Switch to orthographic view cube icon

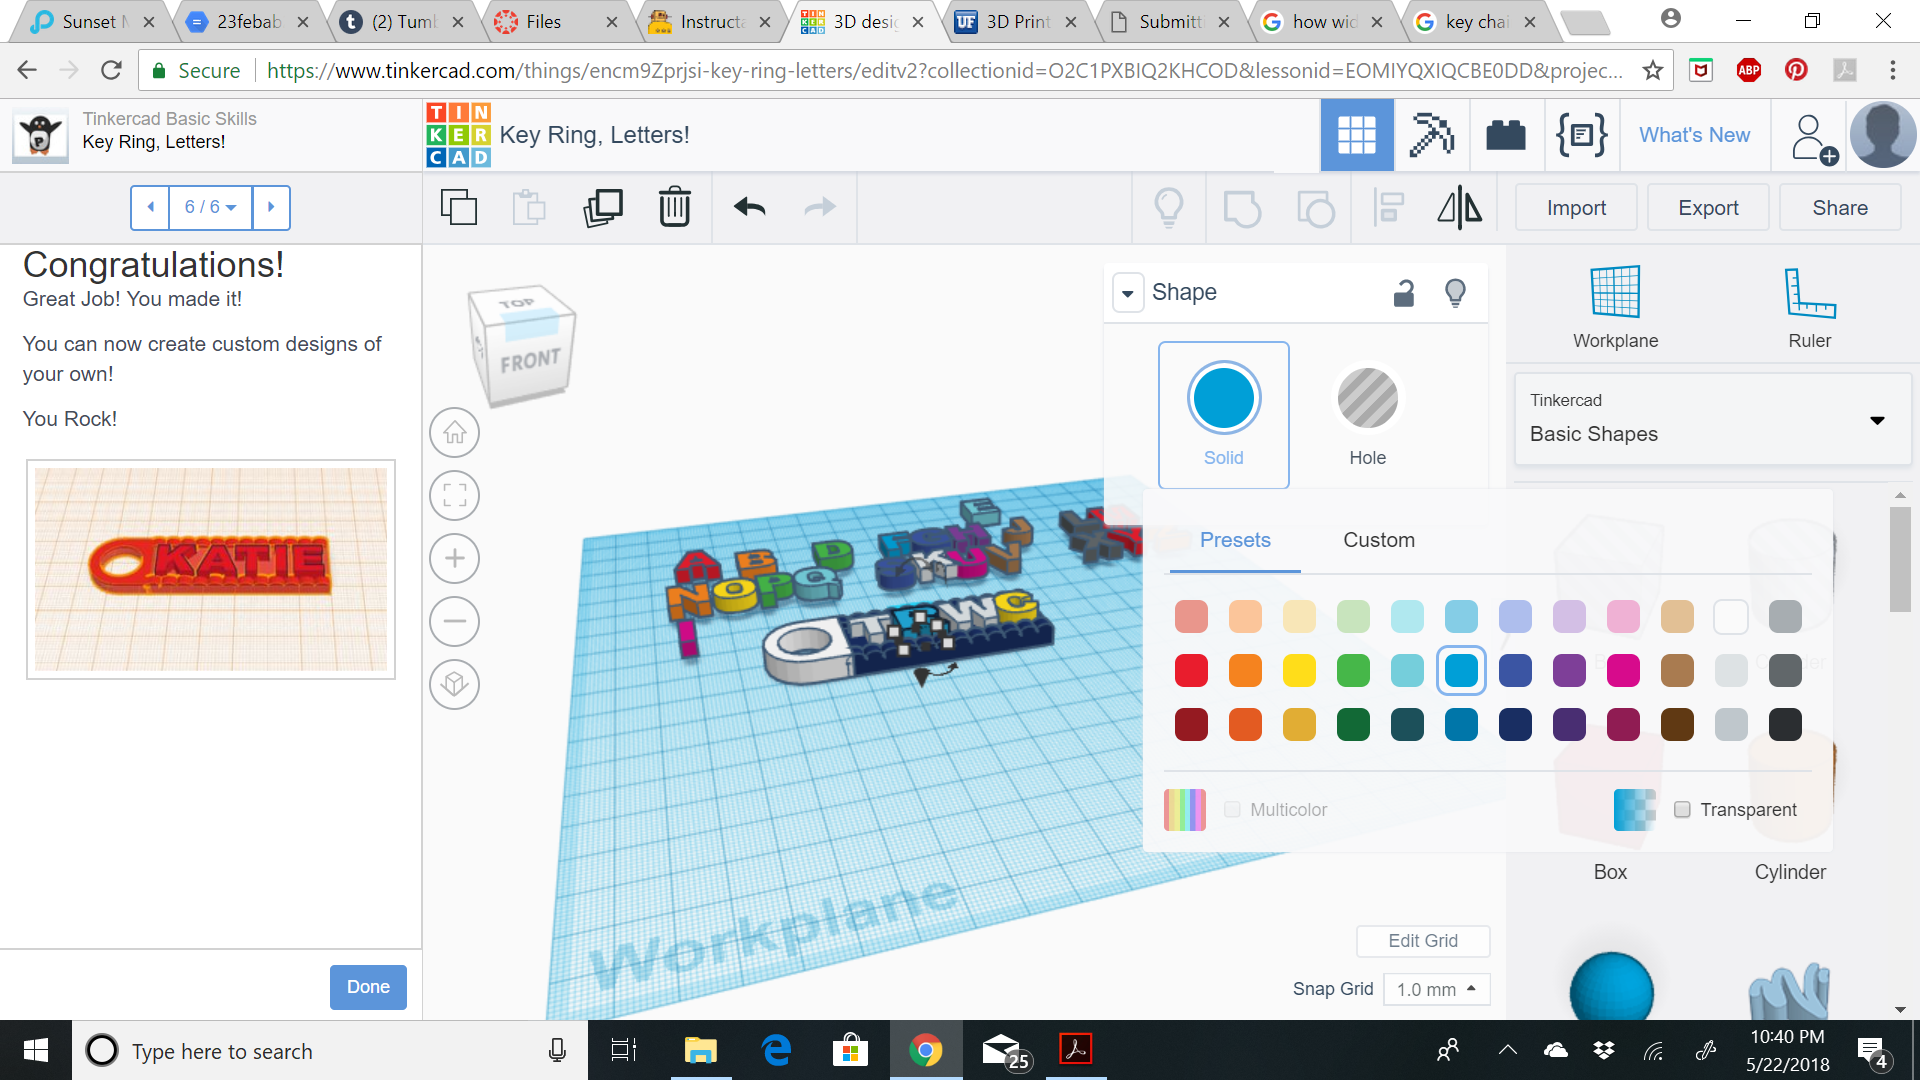[x=455, y=684]
